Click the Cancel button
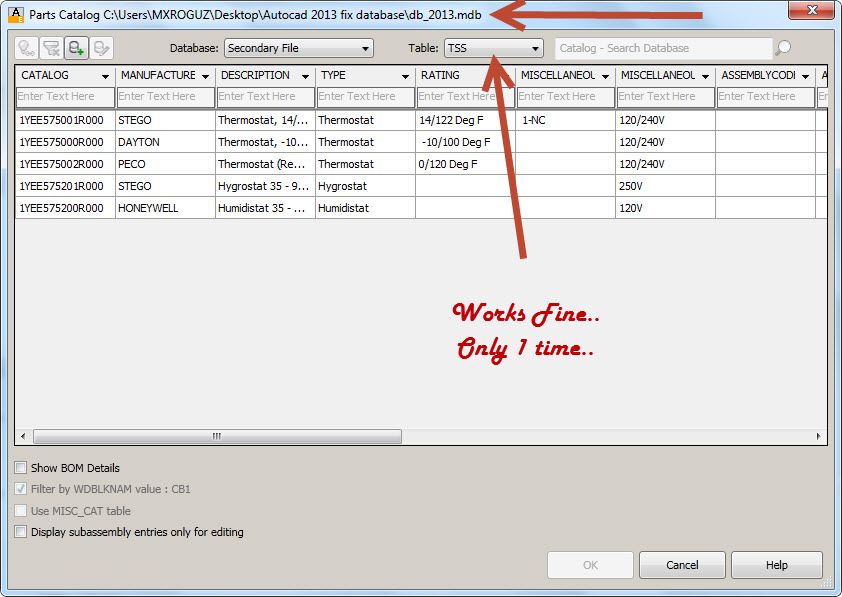 682,565
